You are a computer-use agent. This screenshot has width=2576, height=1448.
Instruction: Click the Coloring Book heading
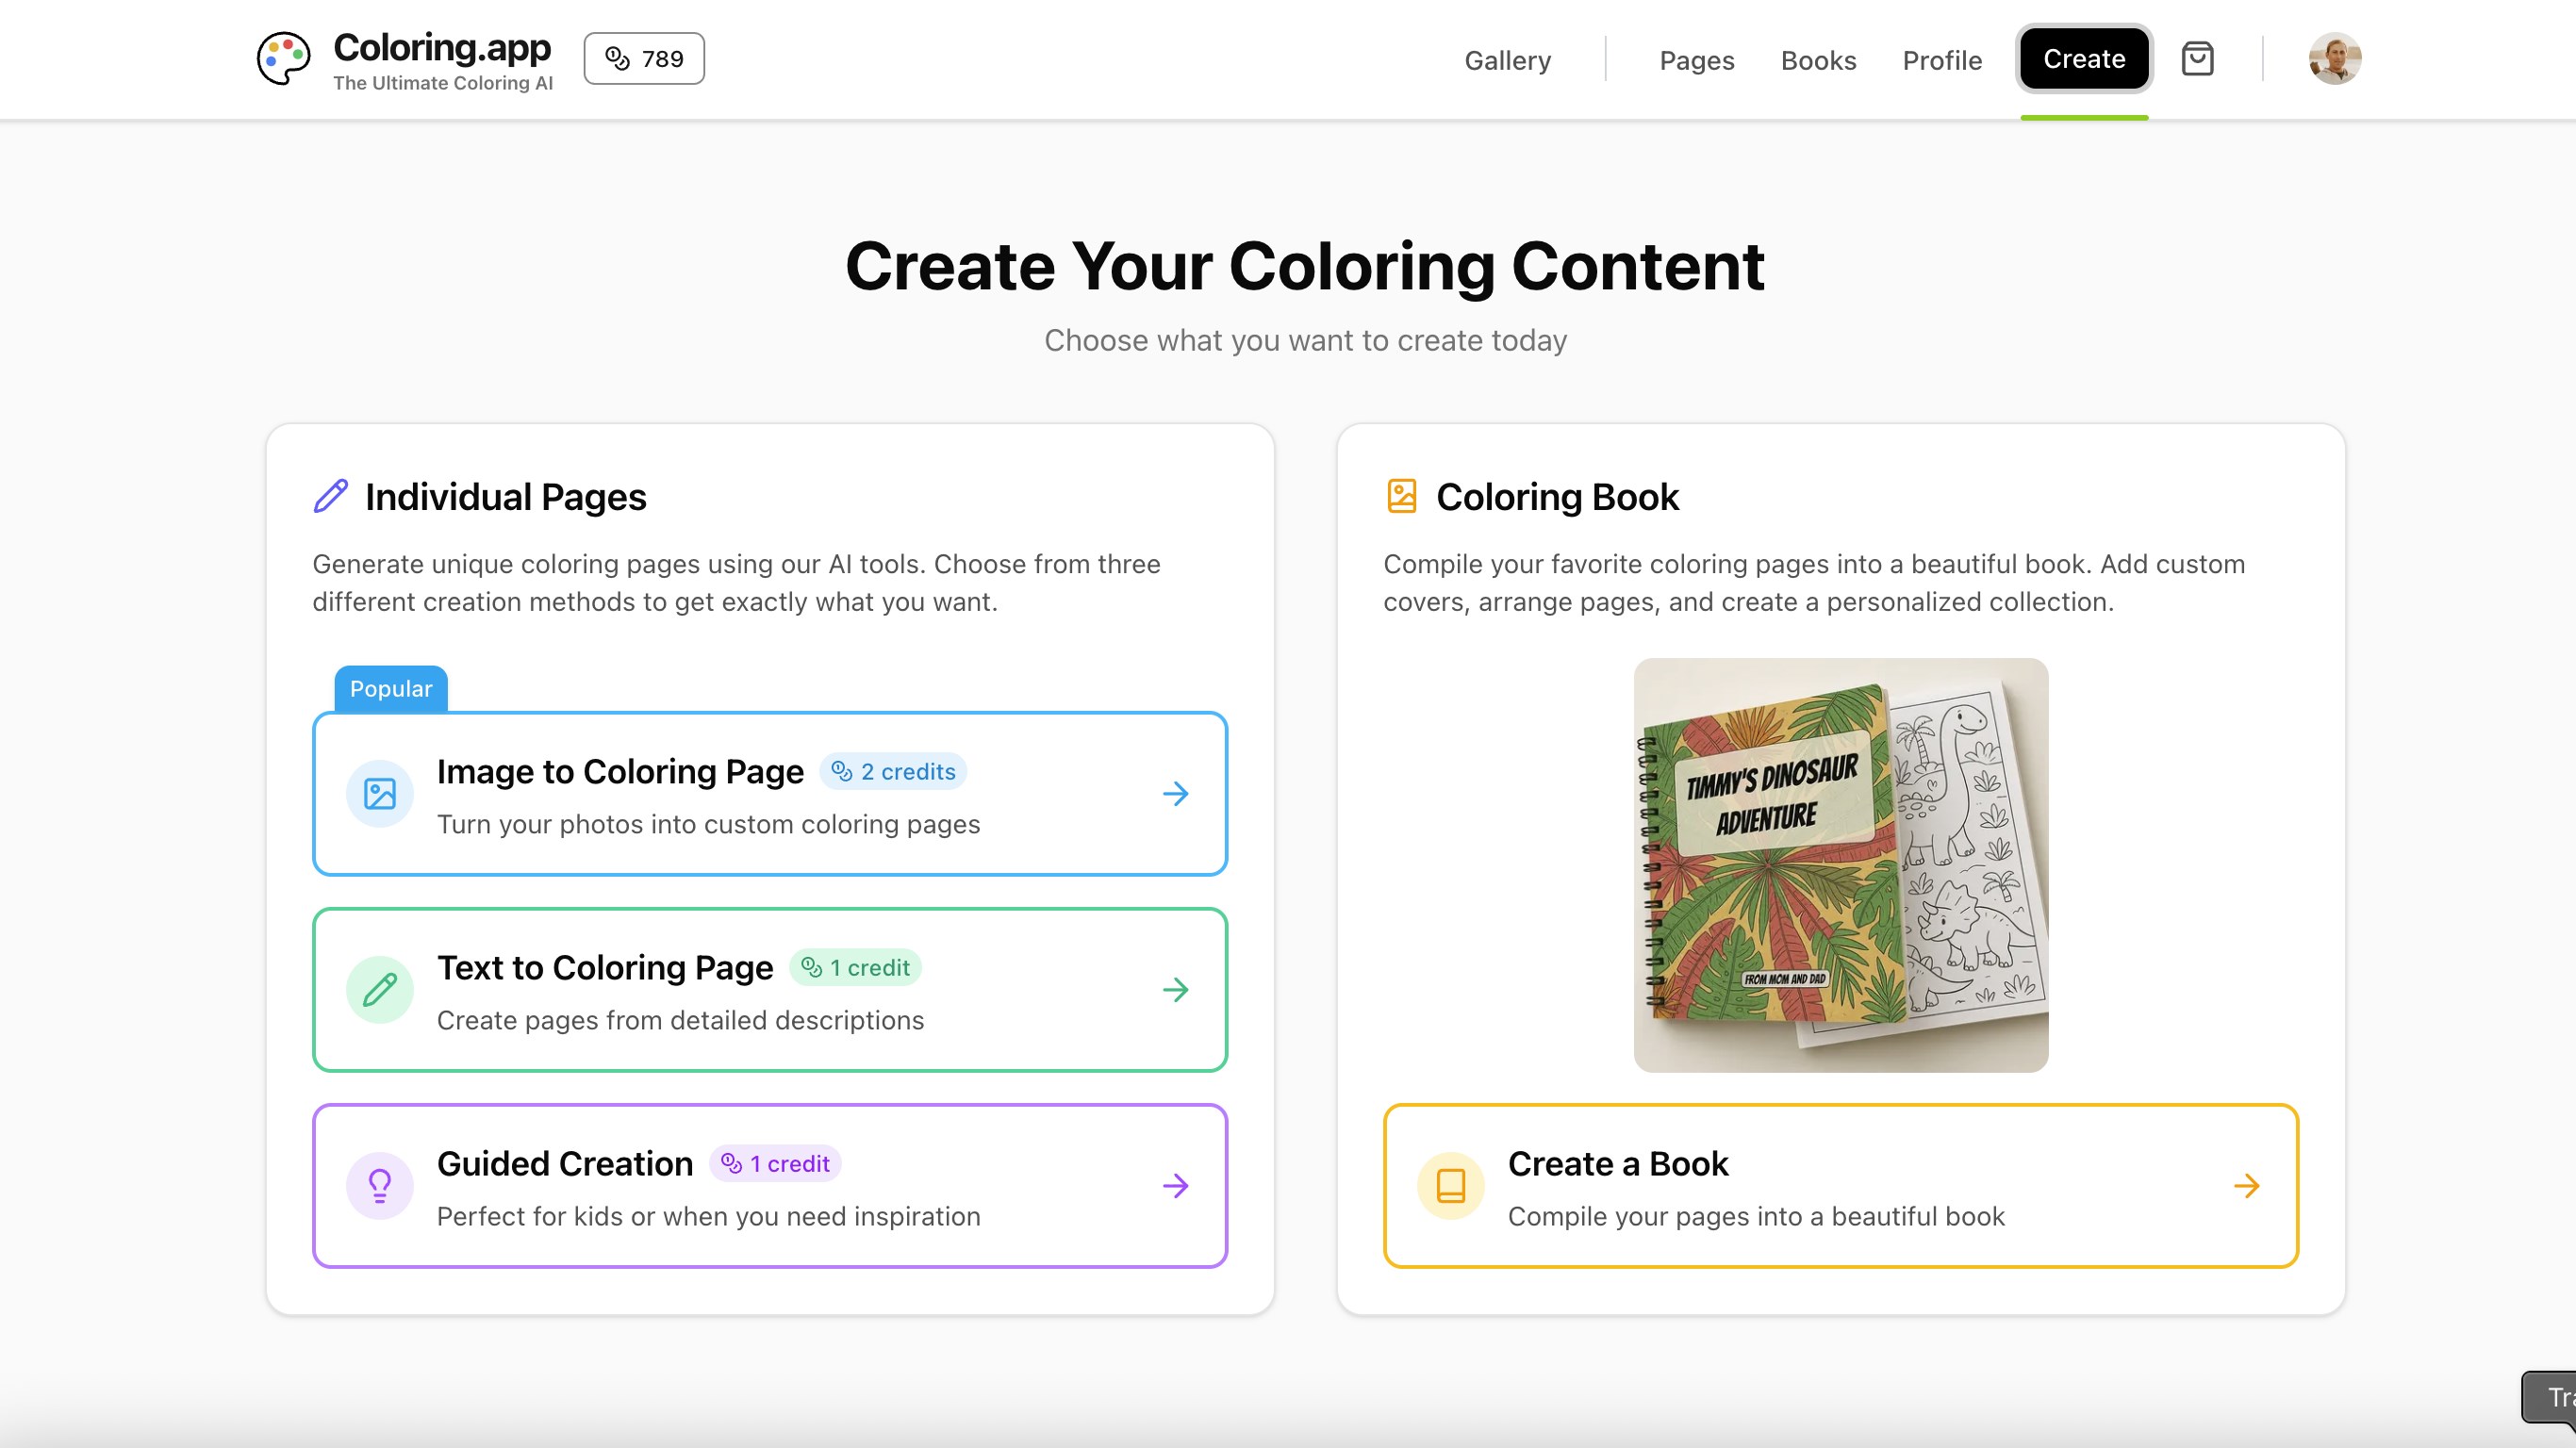tap(1557, 497)
